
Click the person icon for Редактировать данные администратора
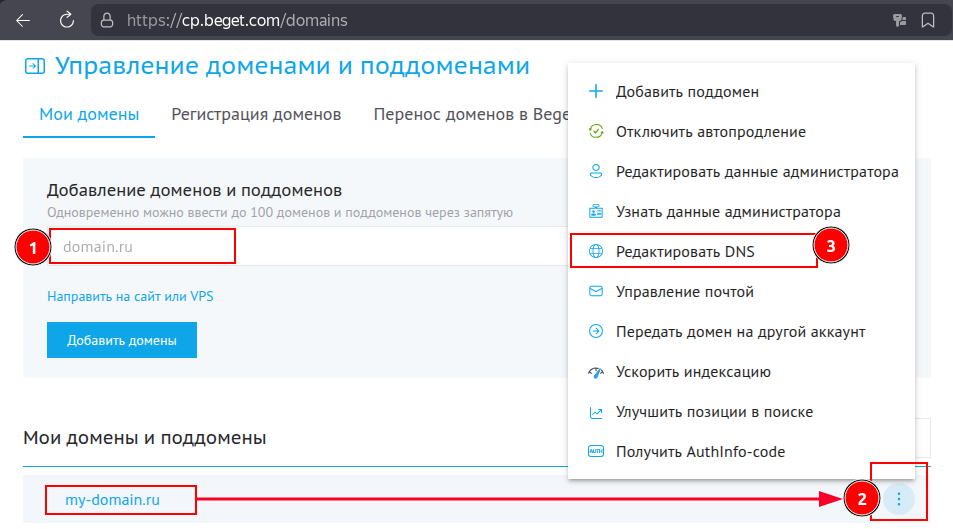point(596,171)
